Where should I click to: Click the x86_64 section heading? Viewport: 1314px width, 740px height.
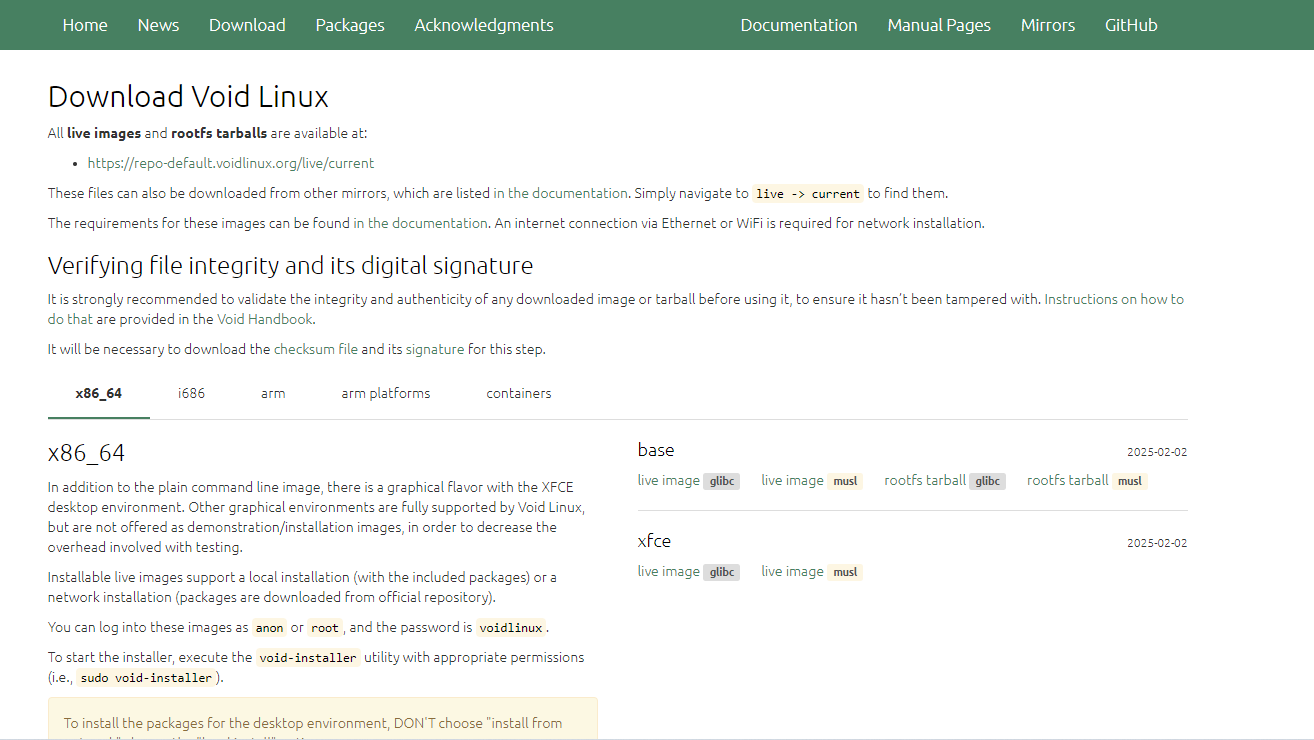point(86,453)
